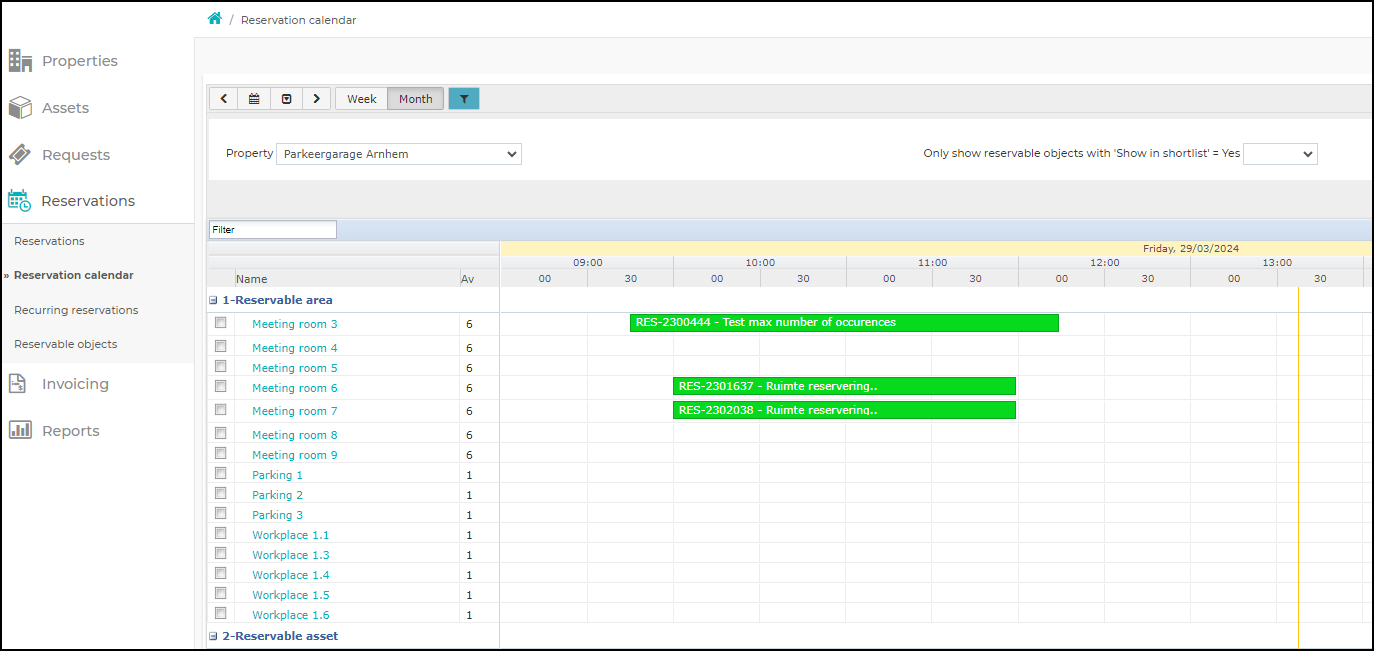Open the Property dropdown showing Parkeergarage Arnhem

tap(399, 154)
